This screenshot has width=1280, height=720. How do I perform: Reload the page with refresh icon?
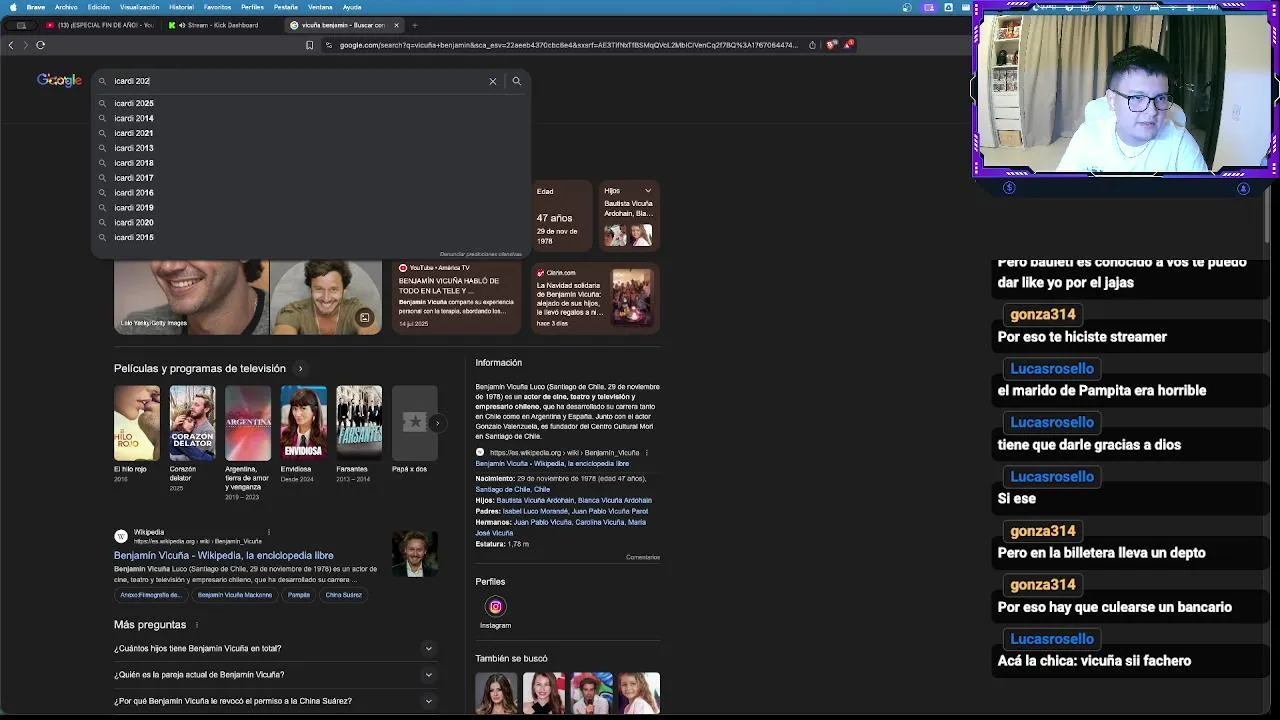pyautogui.click(x=40, y=45)
